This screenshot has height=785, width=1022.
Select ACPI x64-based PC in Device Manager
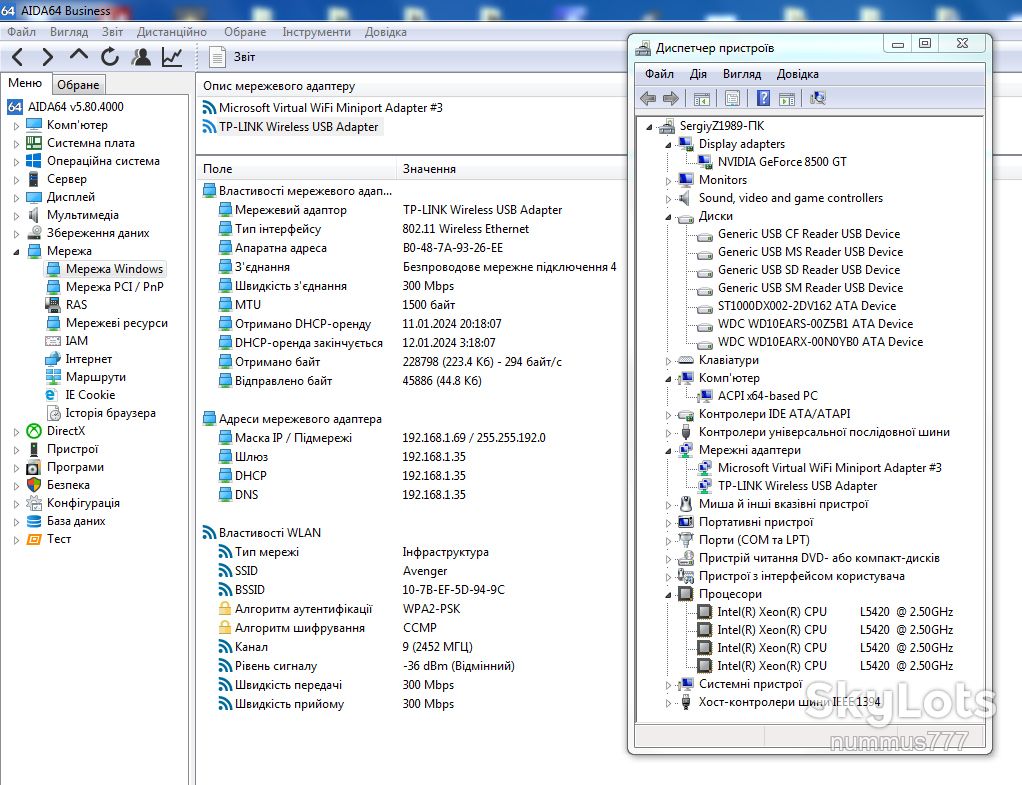pyautogui.click(x=768, y=396)
